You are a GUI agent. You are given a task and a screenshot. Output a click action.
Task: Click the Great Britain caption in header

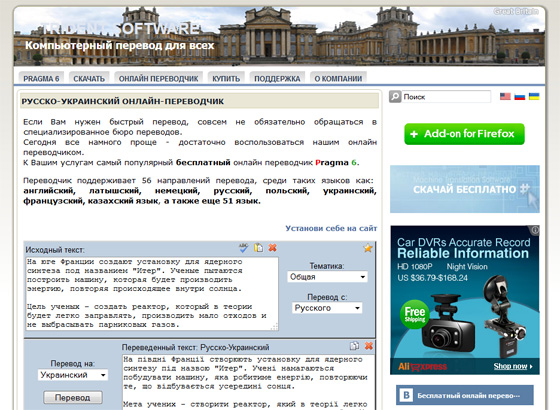pyautogui.click(x=516, y=11)
